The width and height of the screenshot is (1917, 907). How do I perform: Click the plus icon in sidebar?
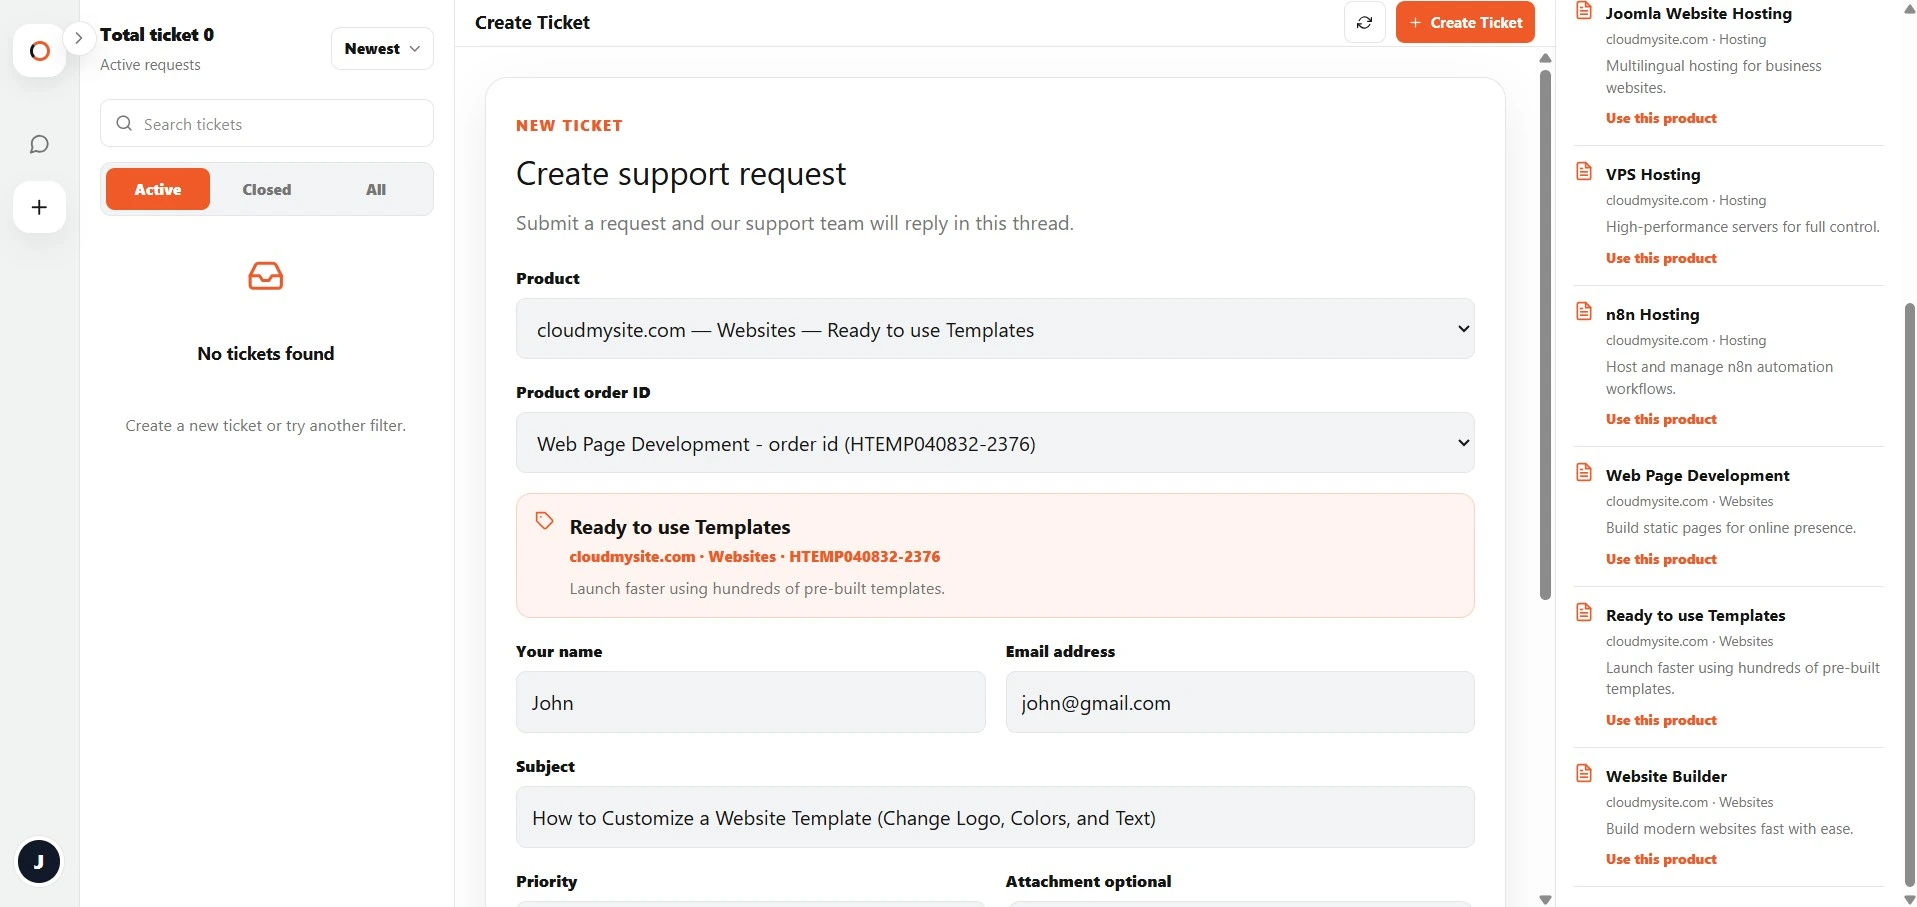[39, 207]
